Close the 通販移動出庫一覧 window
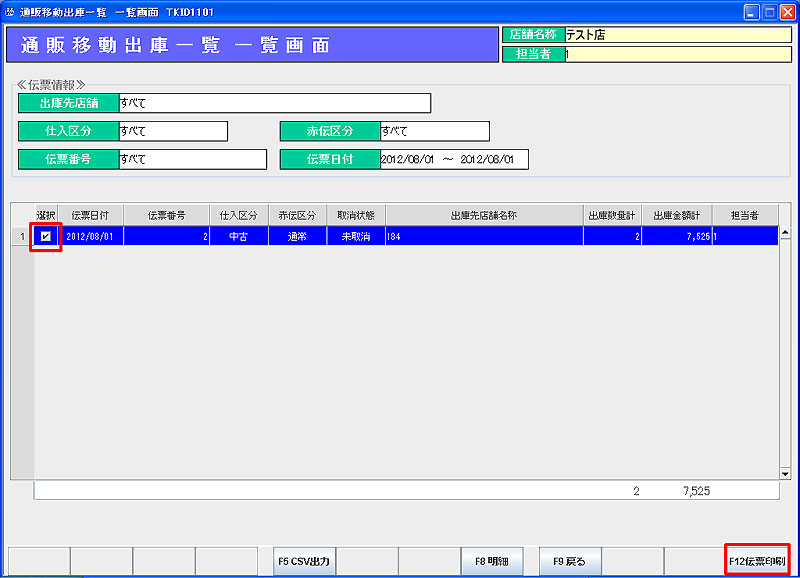The width and height of the screenshot is (800, 578). coord(787,12)
